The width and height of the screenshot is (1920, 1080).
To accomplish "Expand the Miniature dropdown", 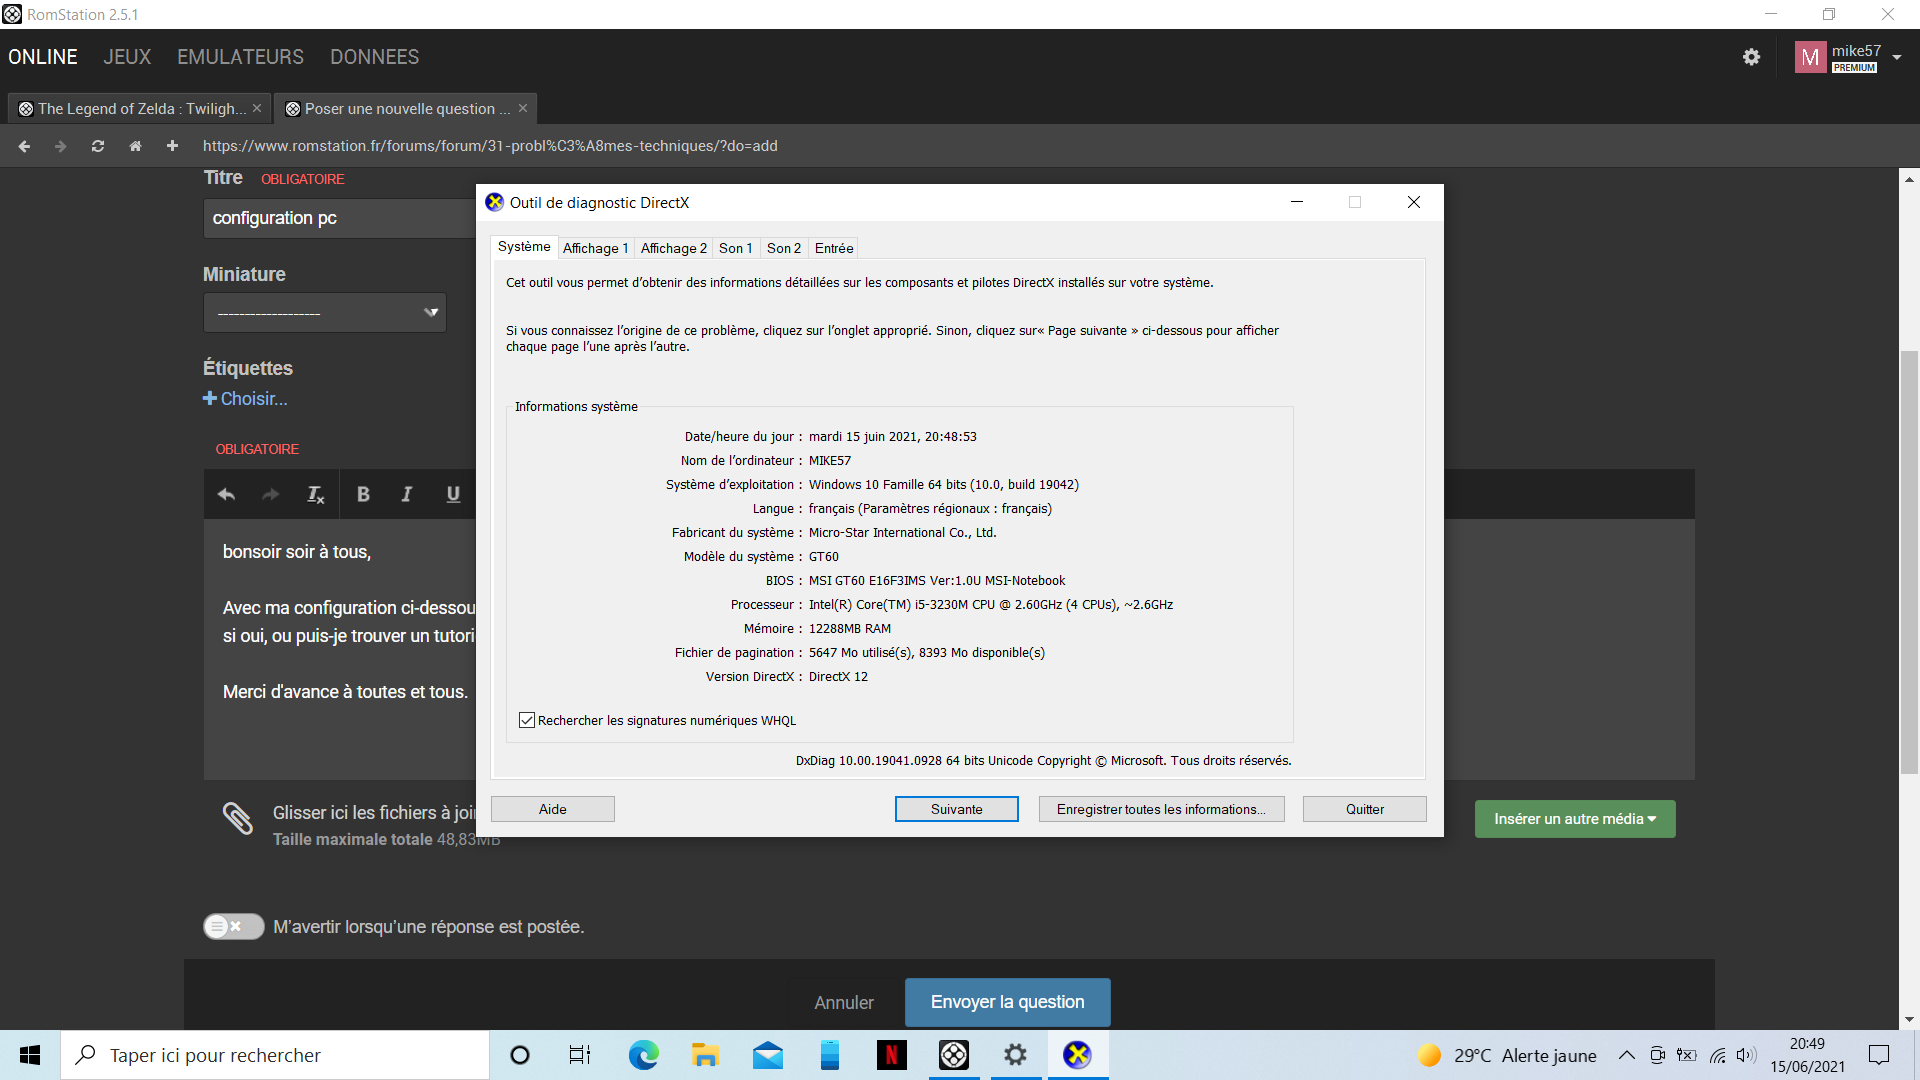I will [x=325, y=313].
